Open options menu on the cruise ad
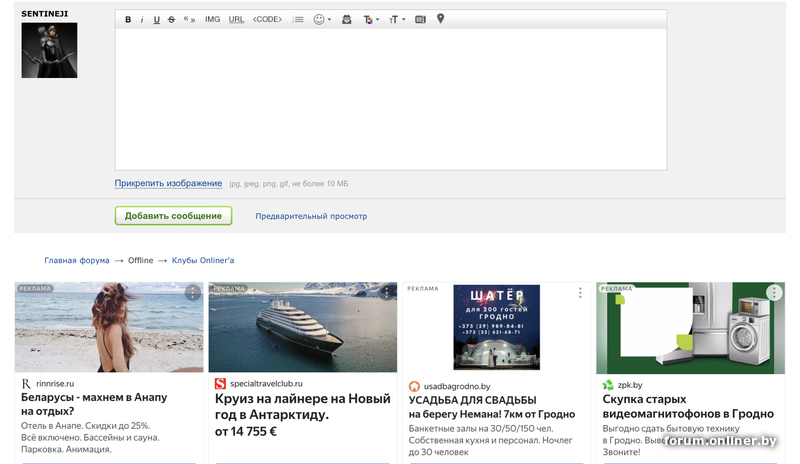The height and width of the screenshot is (464, 800). [387, 292]
